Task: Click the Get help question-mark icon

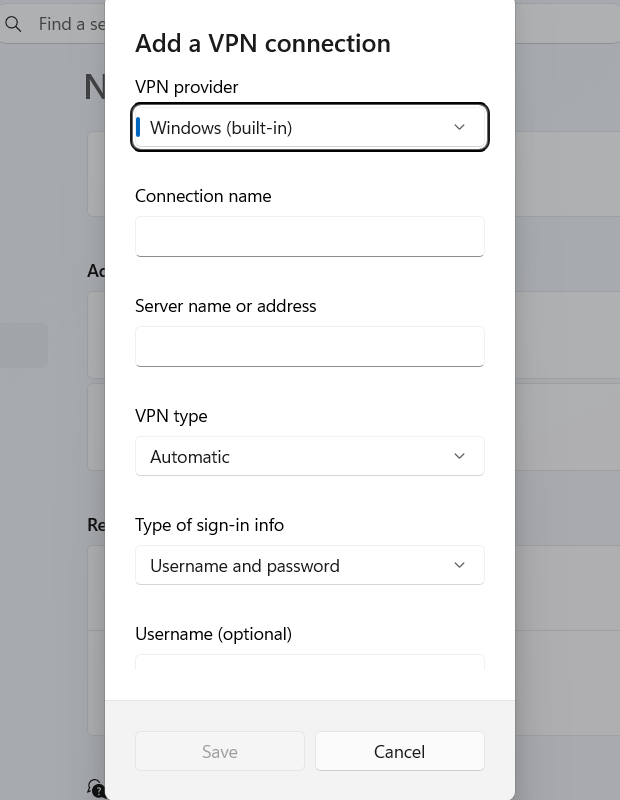Action: (95, 788)
